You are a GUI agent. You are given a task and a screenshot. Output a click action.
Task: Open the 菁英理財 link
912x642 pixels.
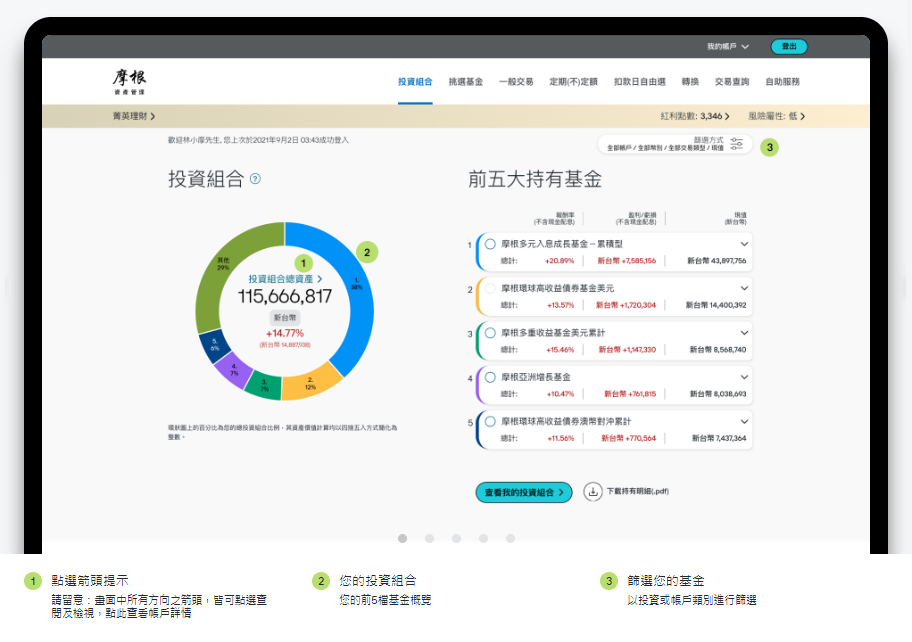[134, 116]
